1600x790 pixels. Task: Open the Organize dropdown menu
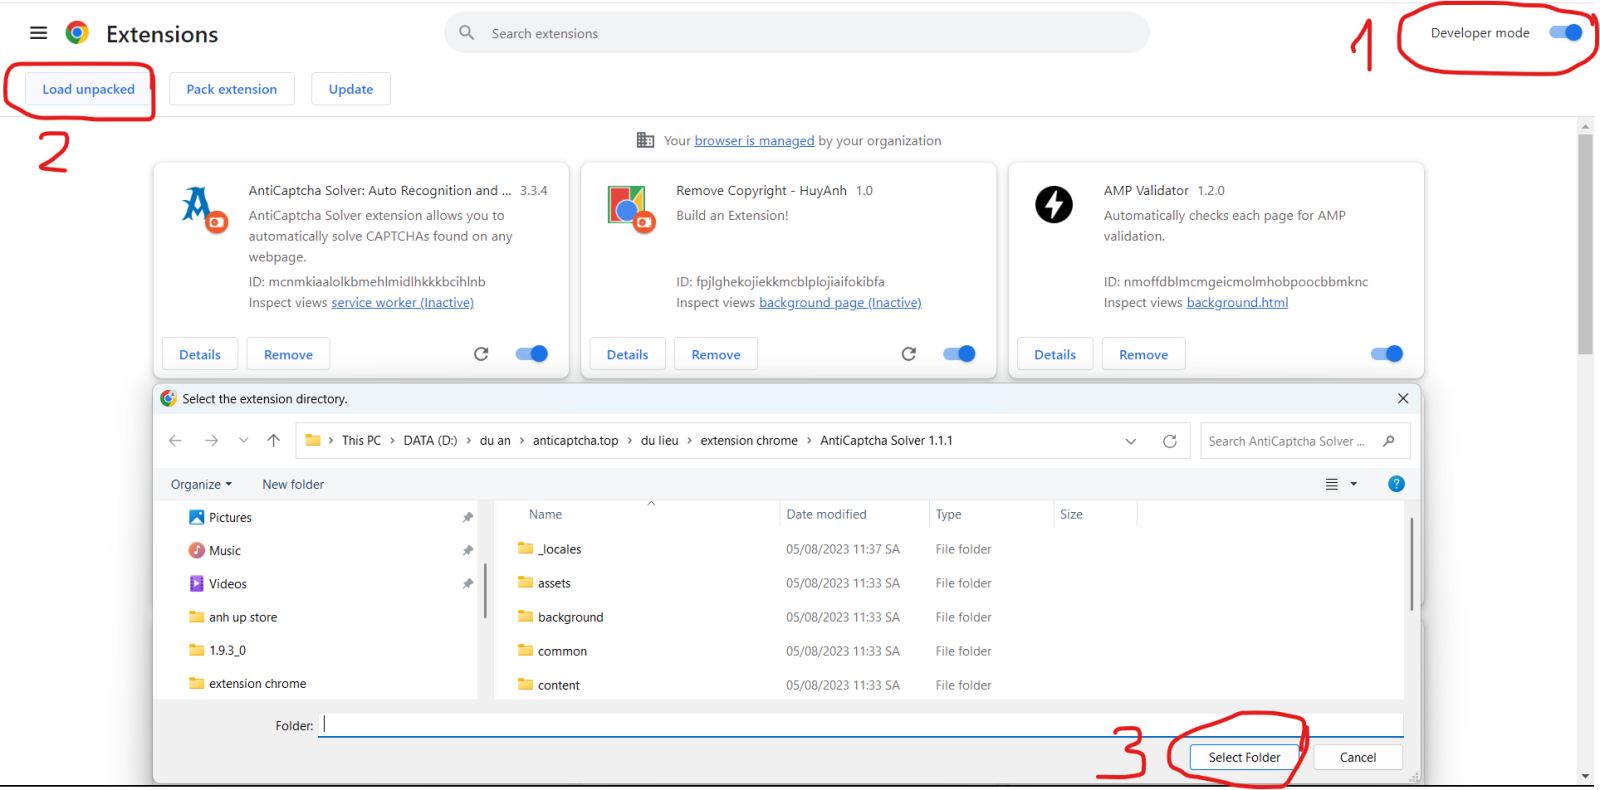point(201,484)
